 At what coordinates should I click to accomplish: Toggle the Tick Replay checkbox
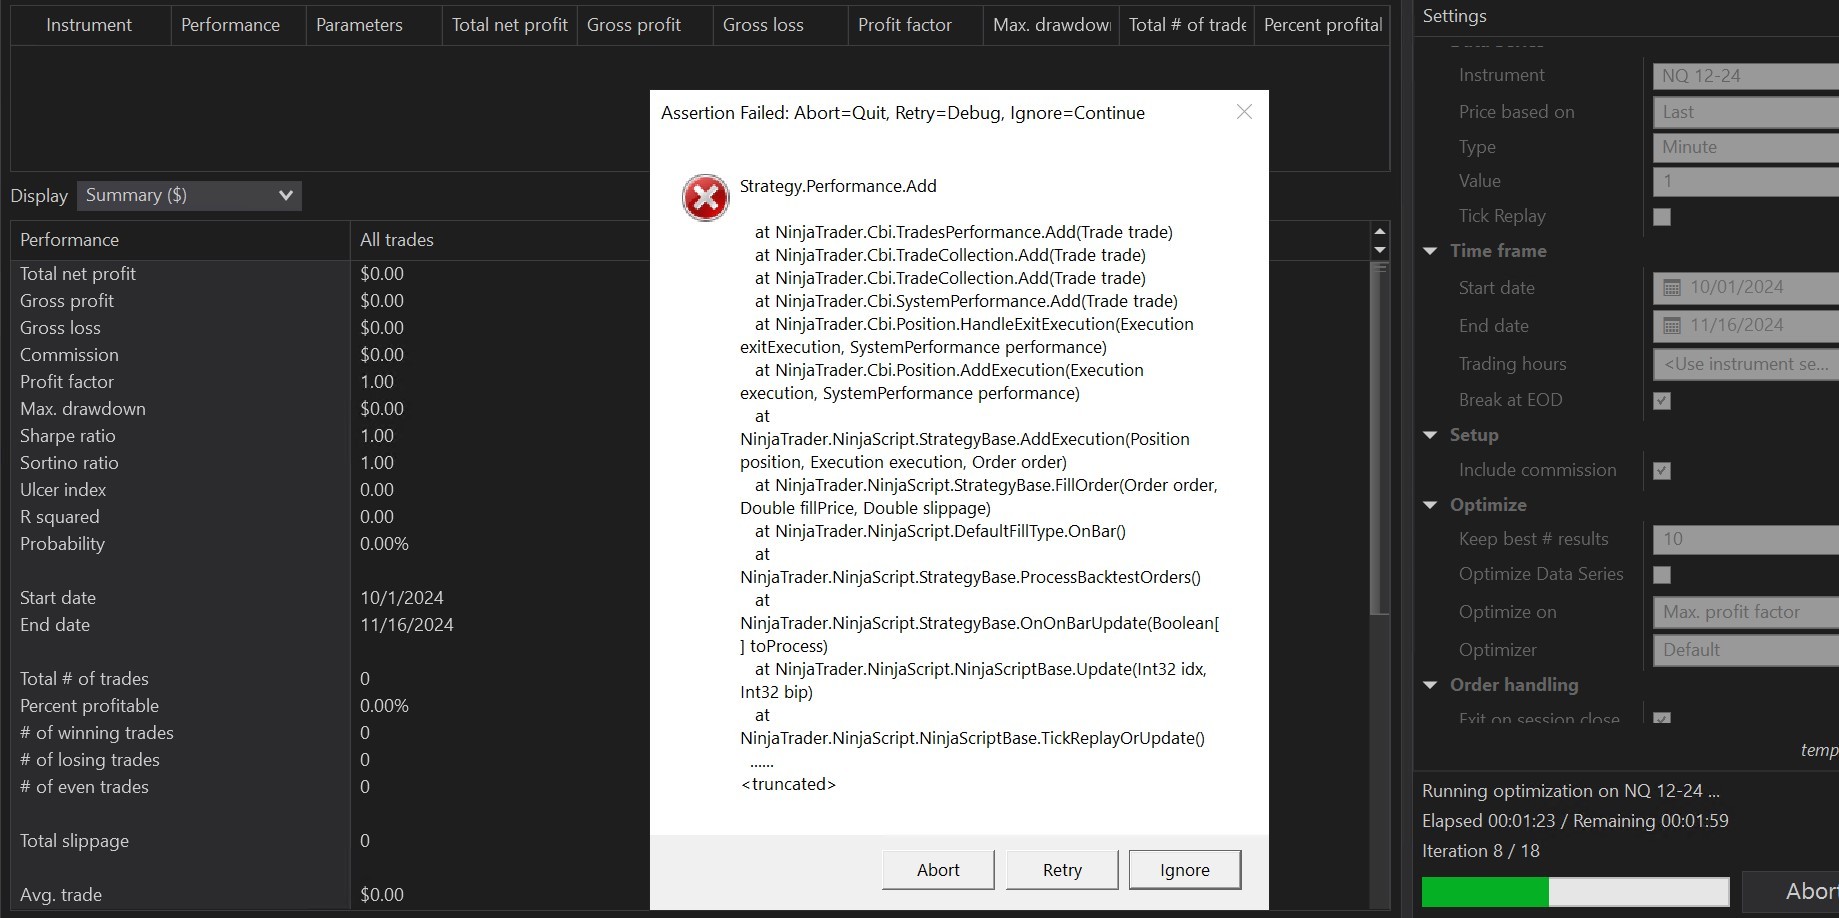pos(1662,217)
